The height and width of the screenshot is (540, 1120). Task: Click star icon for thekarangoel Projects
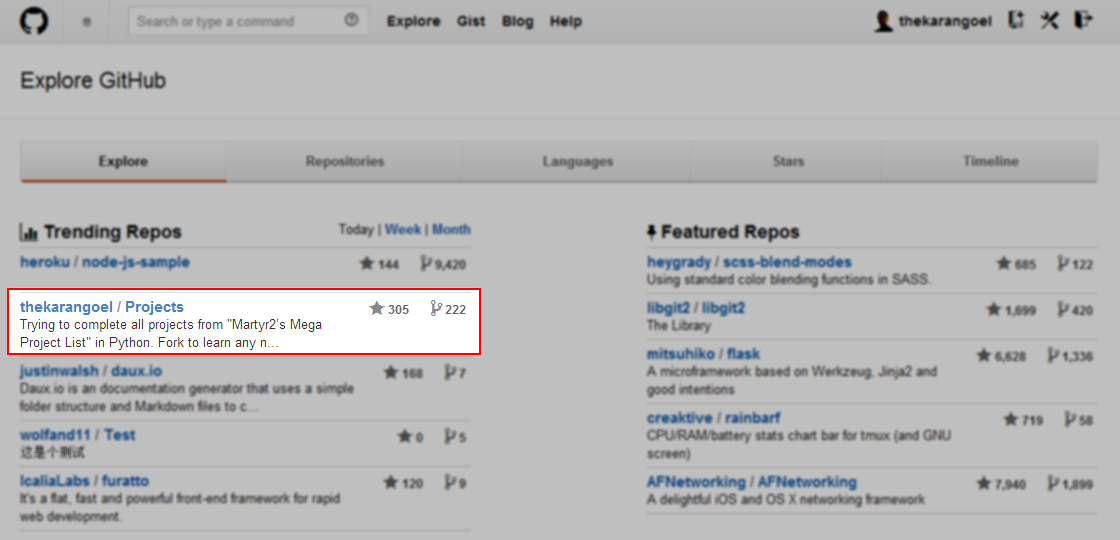(377, 309)
